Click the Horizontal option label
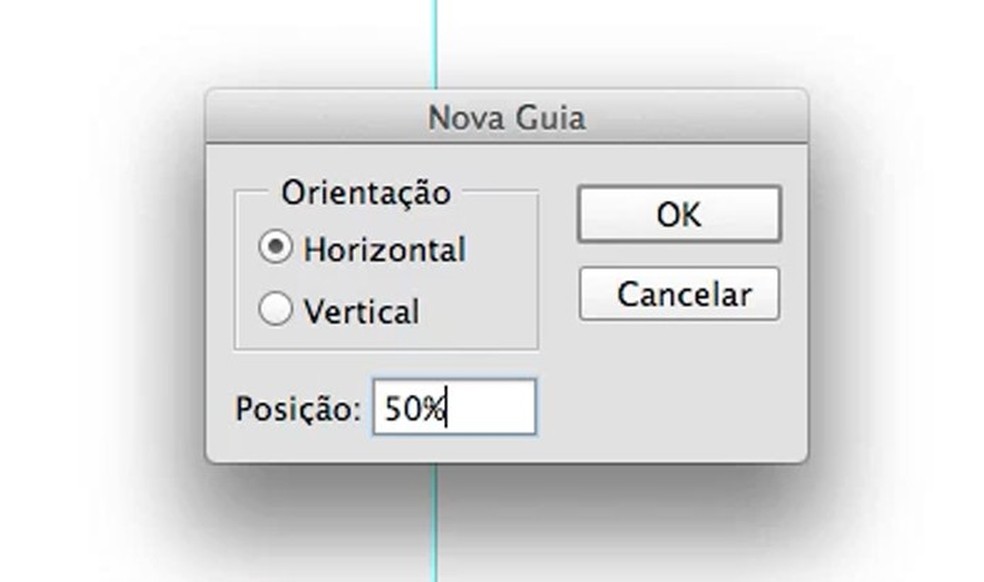Screen dimensions: 984x582 [x=385, y=249]
